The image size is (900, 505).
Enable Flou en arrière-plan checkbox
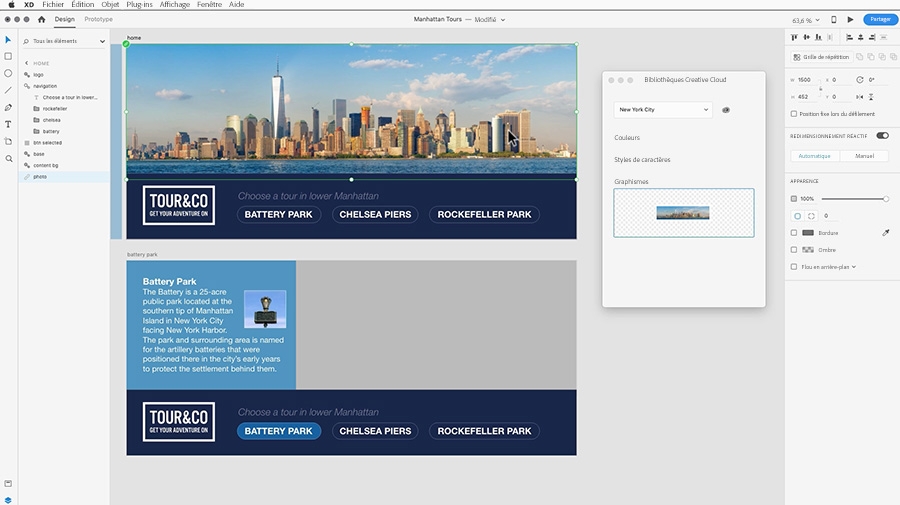coord(794,267)
